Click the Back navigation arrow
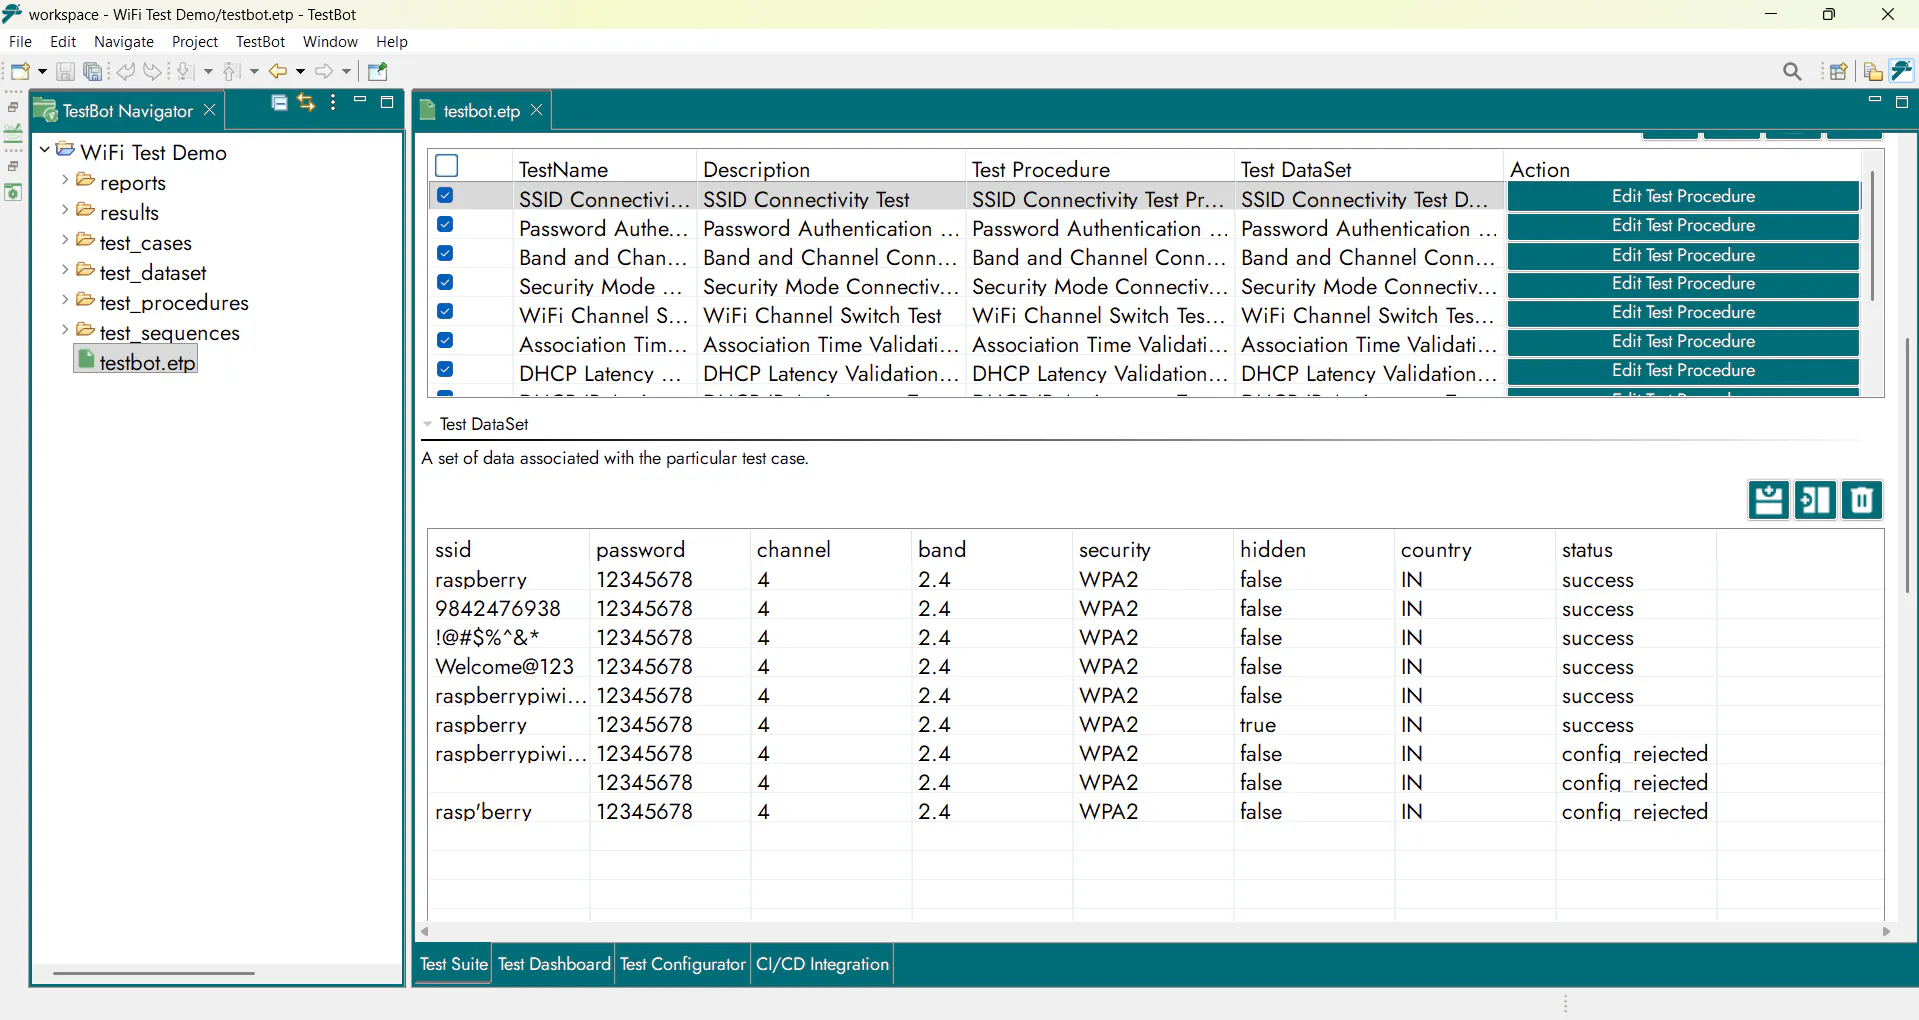The image size is (1919, 1020). tap(277, 71)
